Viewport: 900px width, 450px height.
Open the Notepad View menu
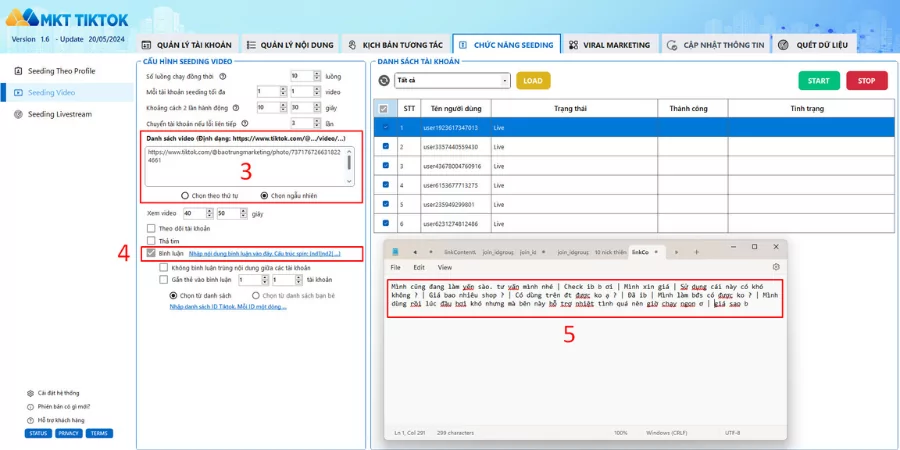pos(444,267)
